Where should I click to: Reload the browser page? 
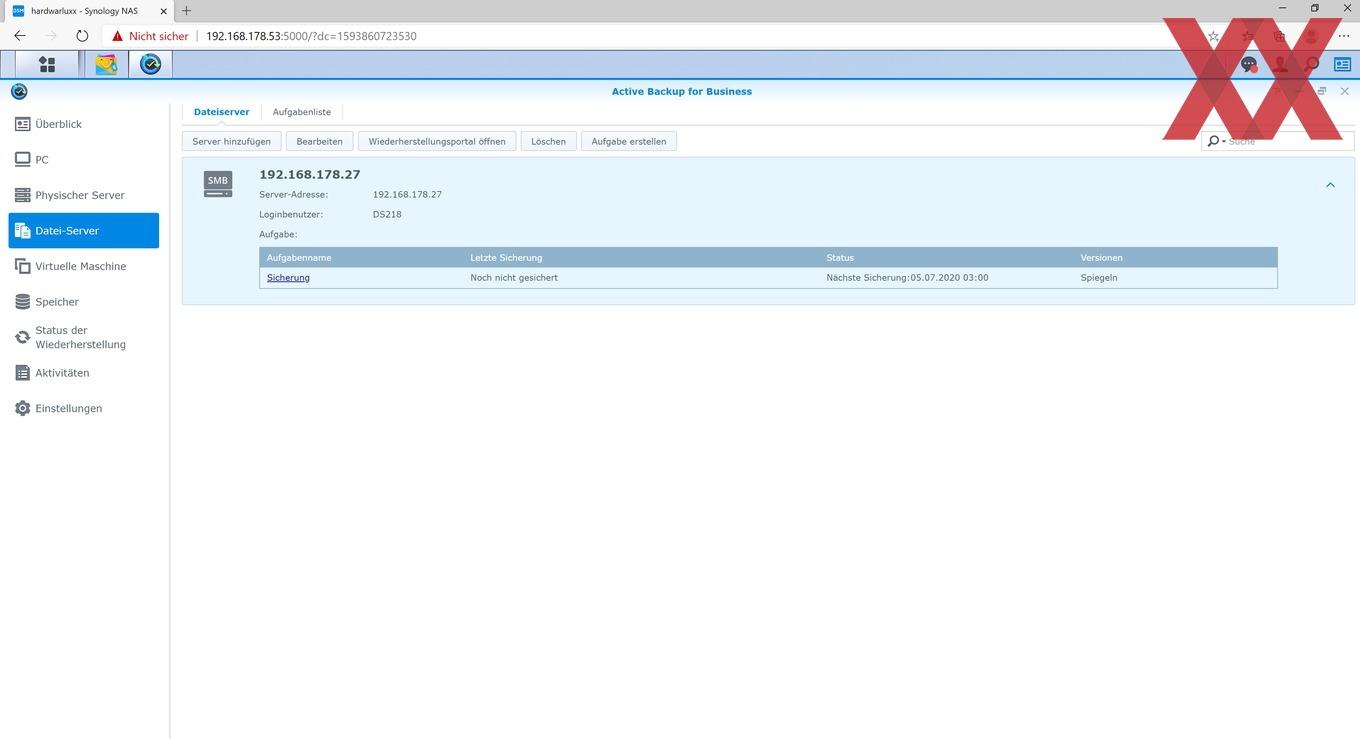(x=82, y=36)
